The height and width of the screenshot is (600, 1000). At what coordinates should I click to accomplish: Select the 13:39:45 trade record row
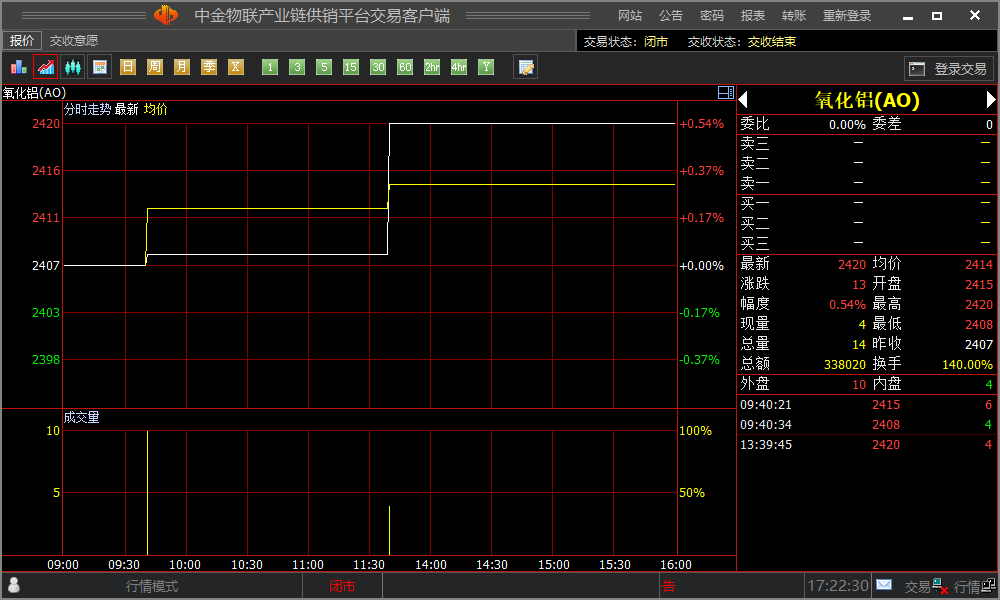click(x=866, y=444)
